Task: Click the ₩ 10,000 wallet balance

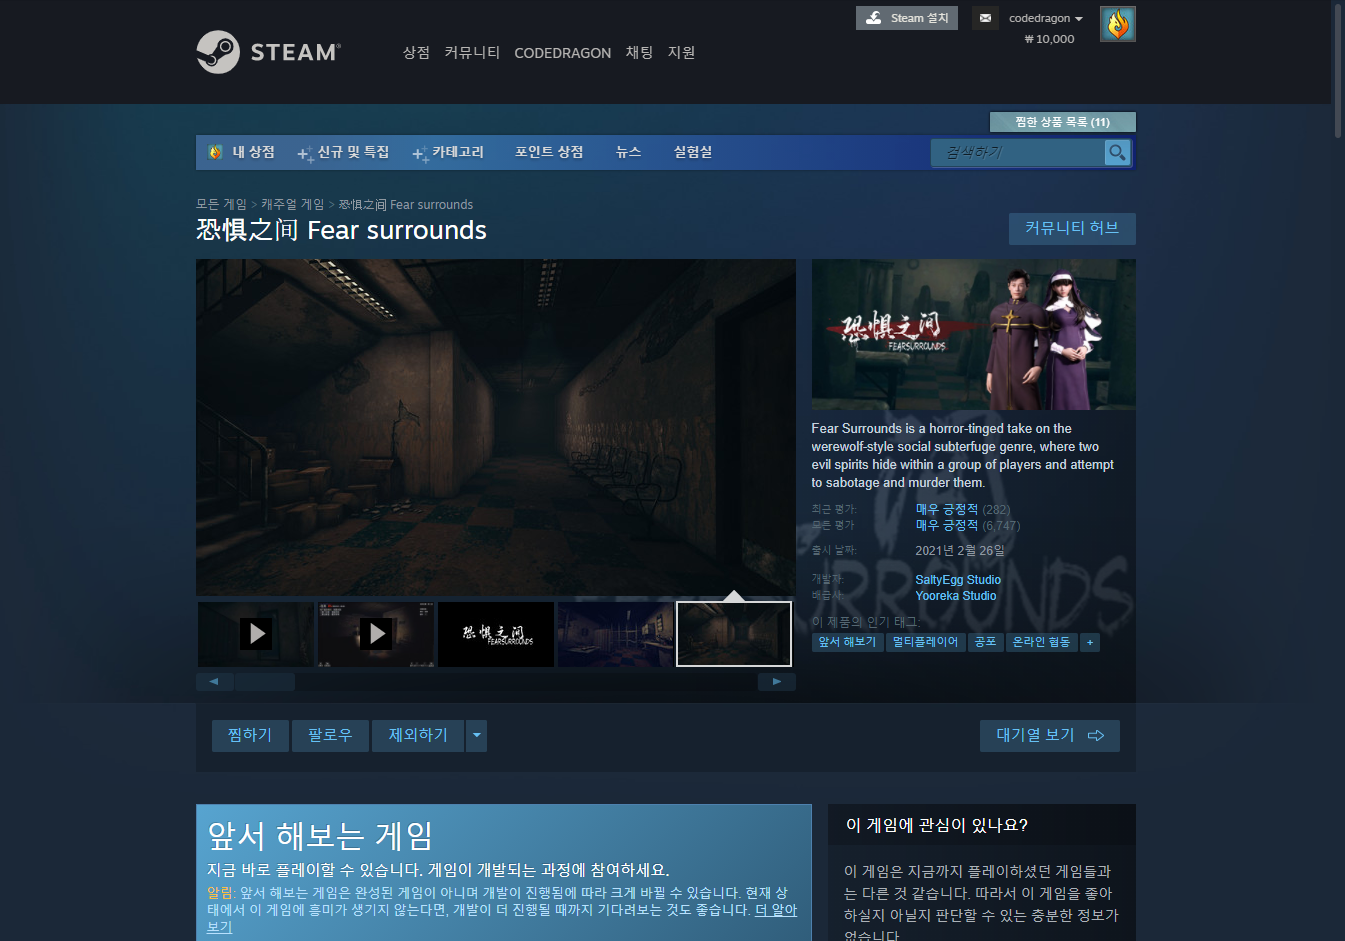Action: point(1049,39)
